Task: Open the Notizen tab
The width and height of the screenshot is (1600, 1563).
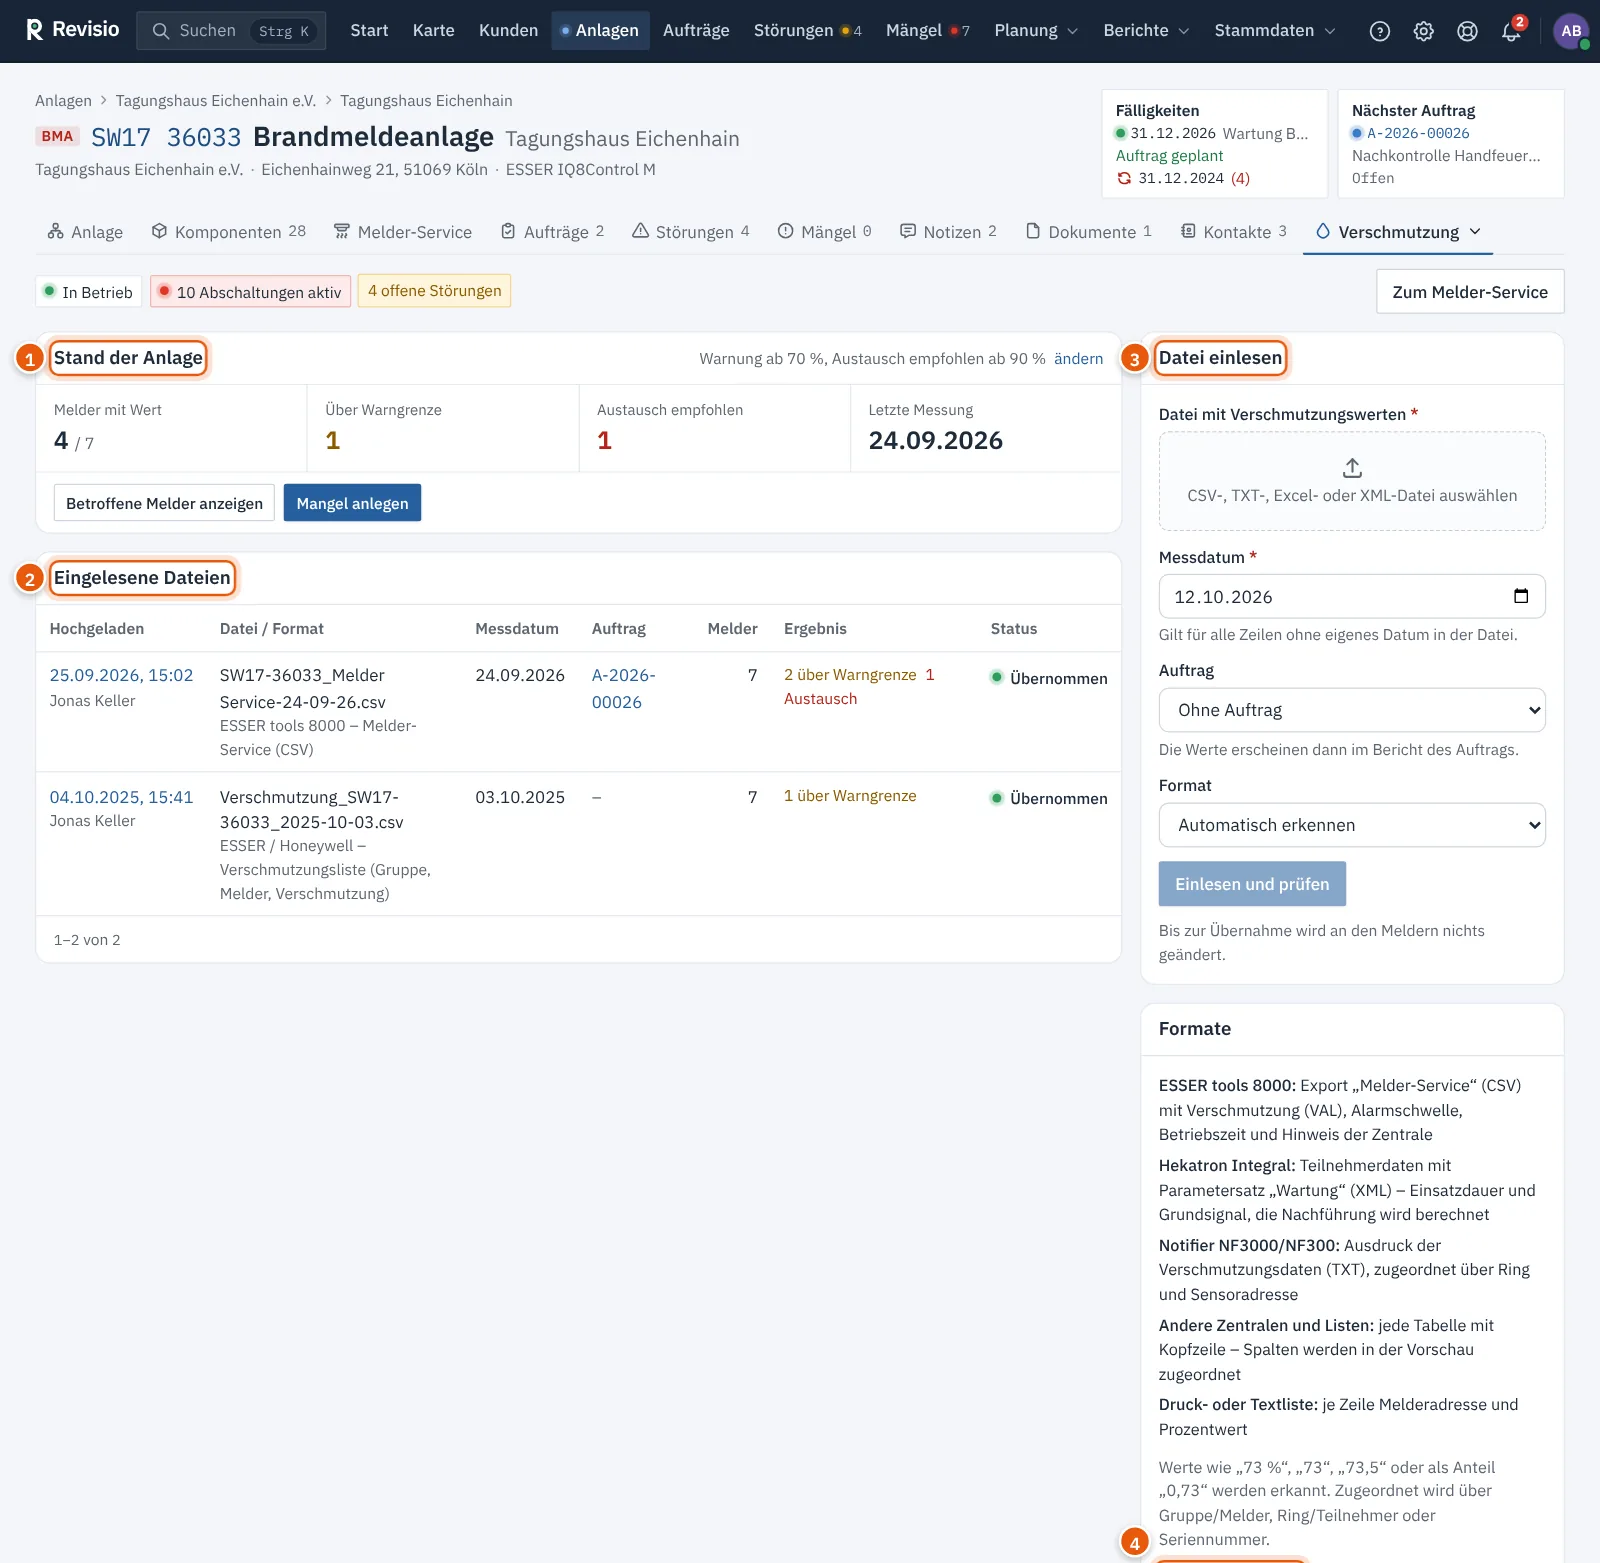Action: [948, 232]
